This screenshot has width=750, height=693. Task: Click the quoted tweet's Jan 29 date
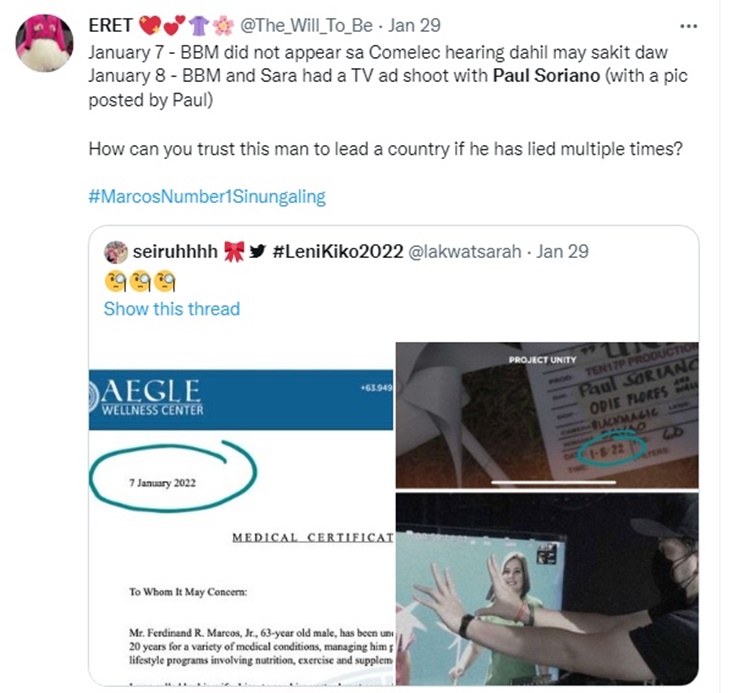562,252
